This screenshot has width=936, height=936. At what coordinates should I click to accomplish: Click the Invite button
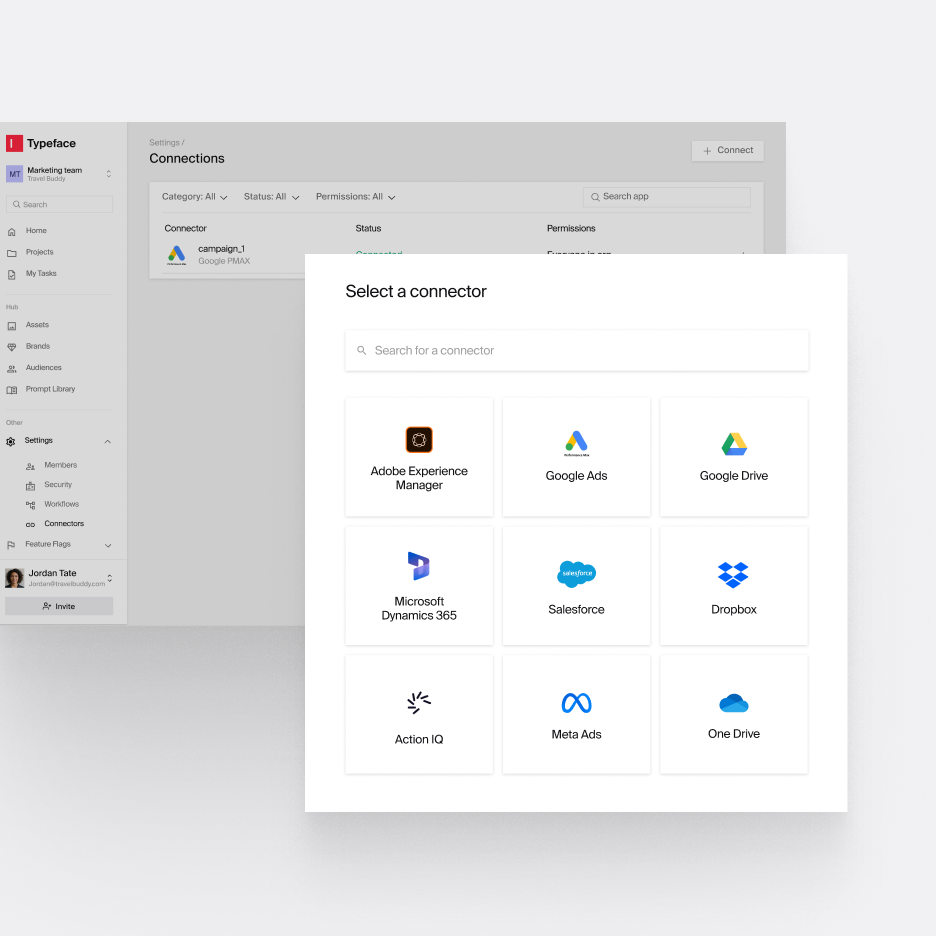click(59, 606)
